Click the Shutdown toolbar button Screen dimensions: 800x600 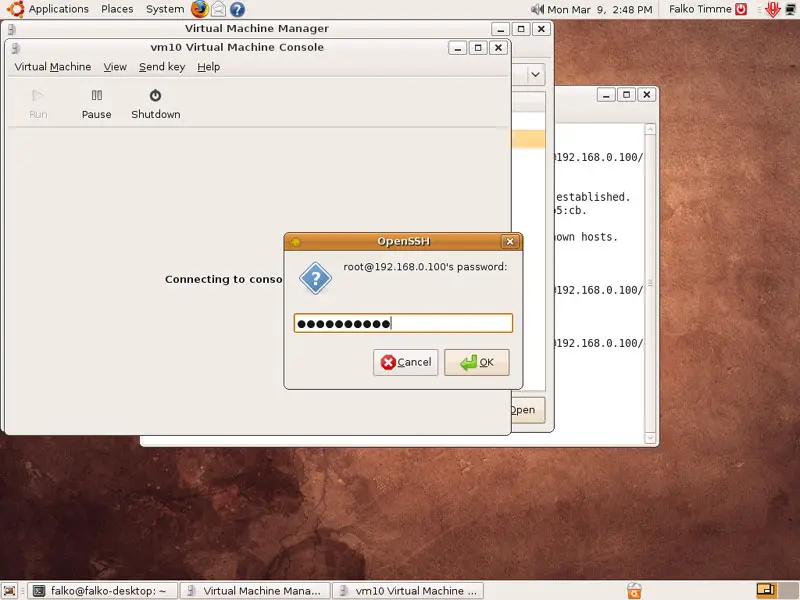(x=156, y=104)
